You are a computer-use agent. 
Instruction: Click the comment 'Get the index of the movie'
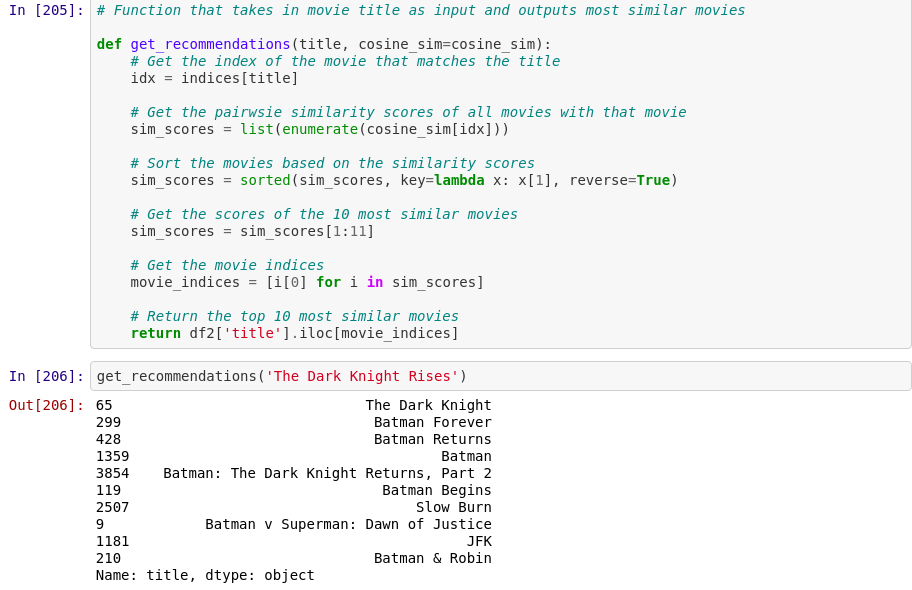345,62
